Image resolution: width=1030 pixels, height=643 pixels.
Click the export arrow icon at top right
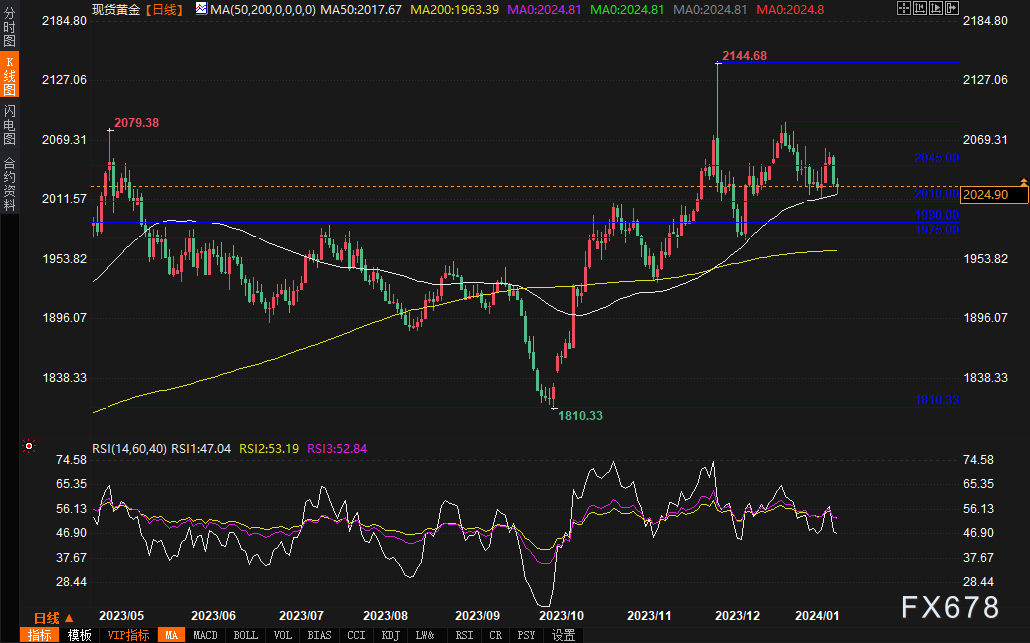click(x=952, y=8)
